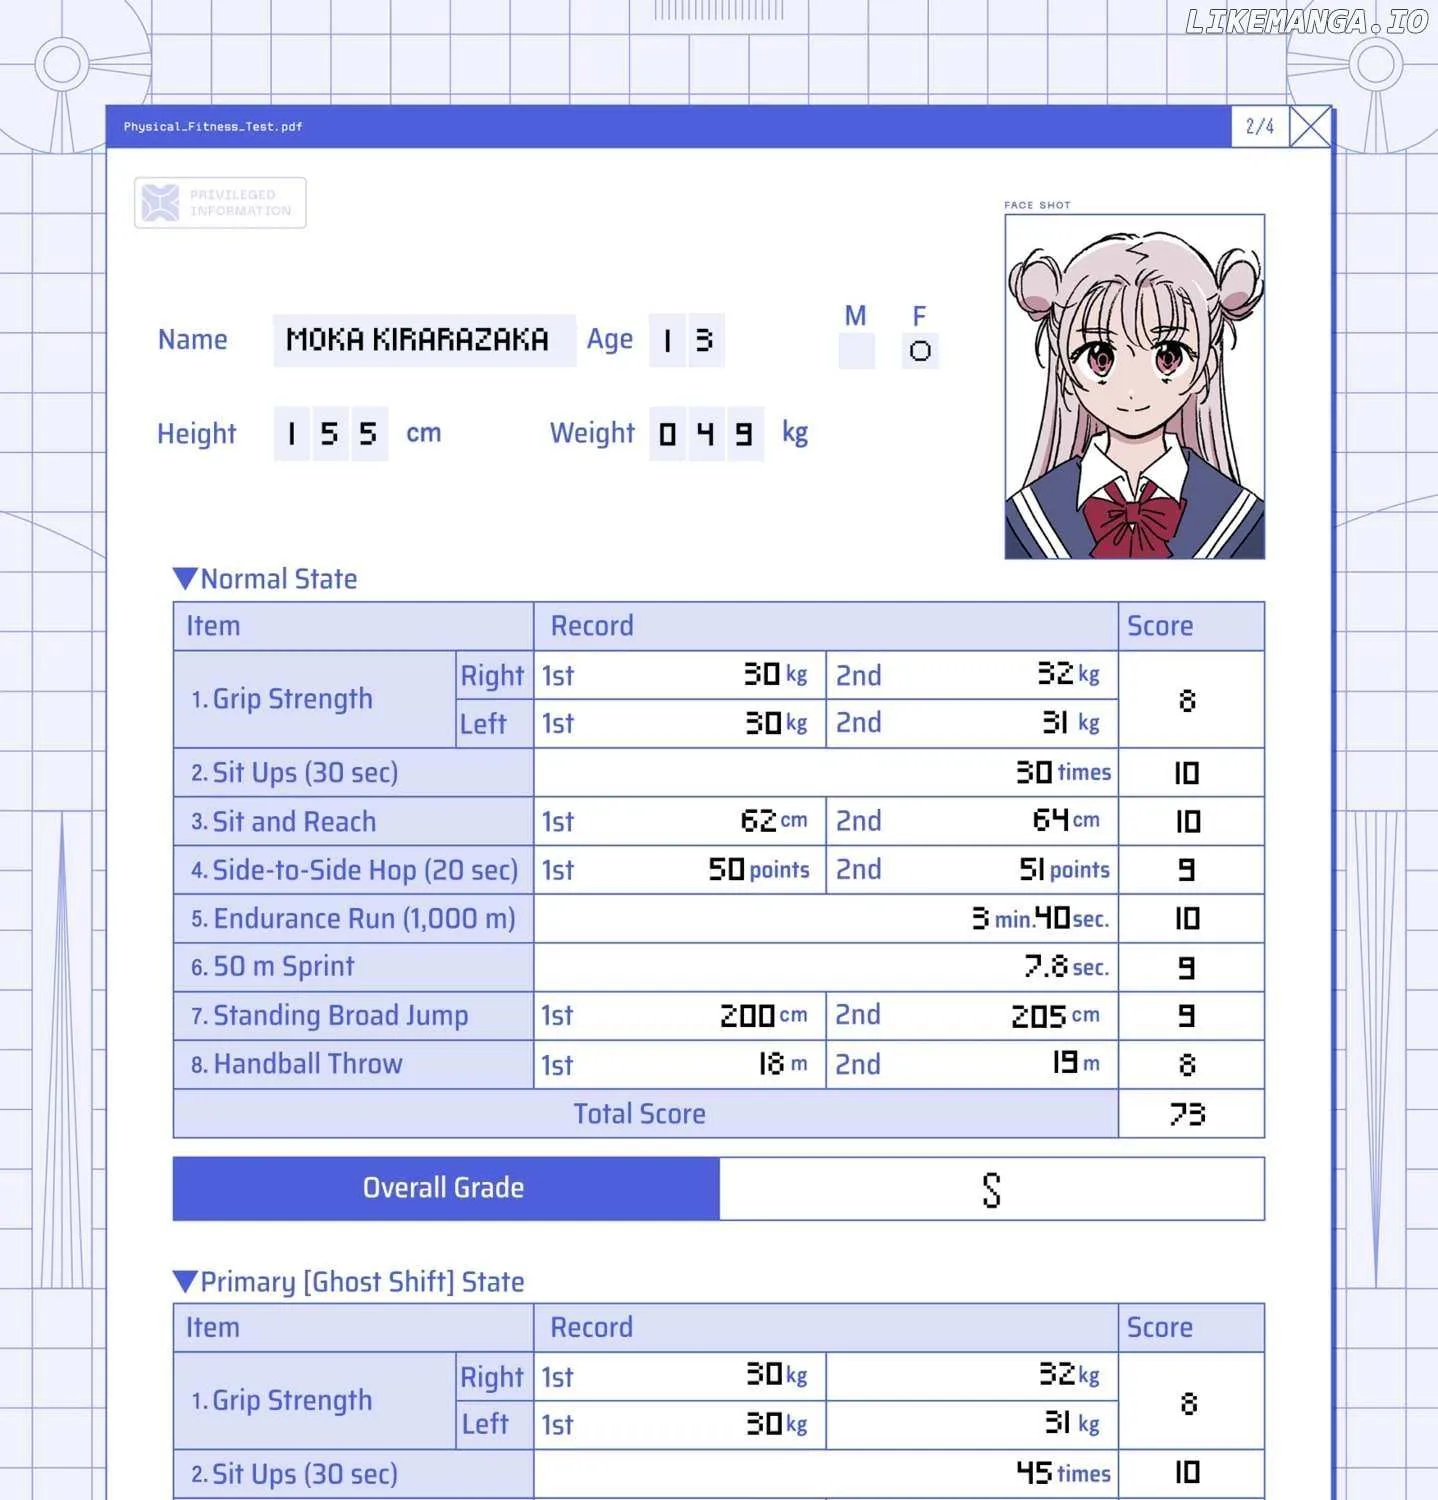Click the Weight digit box showing 0
This screenshot has height=1500, width=1438.
pos(667,434)
